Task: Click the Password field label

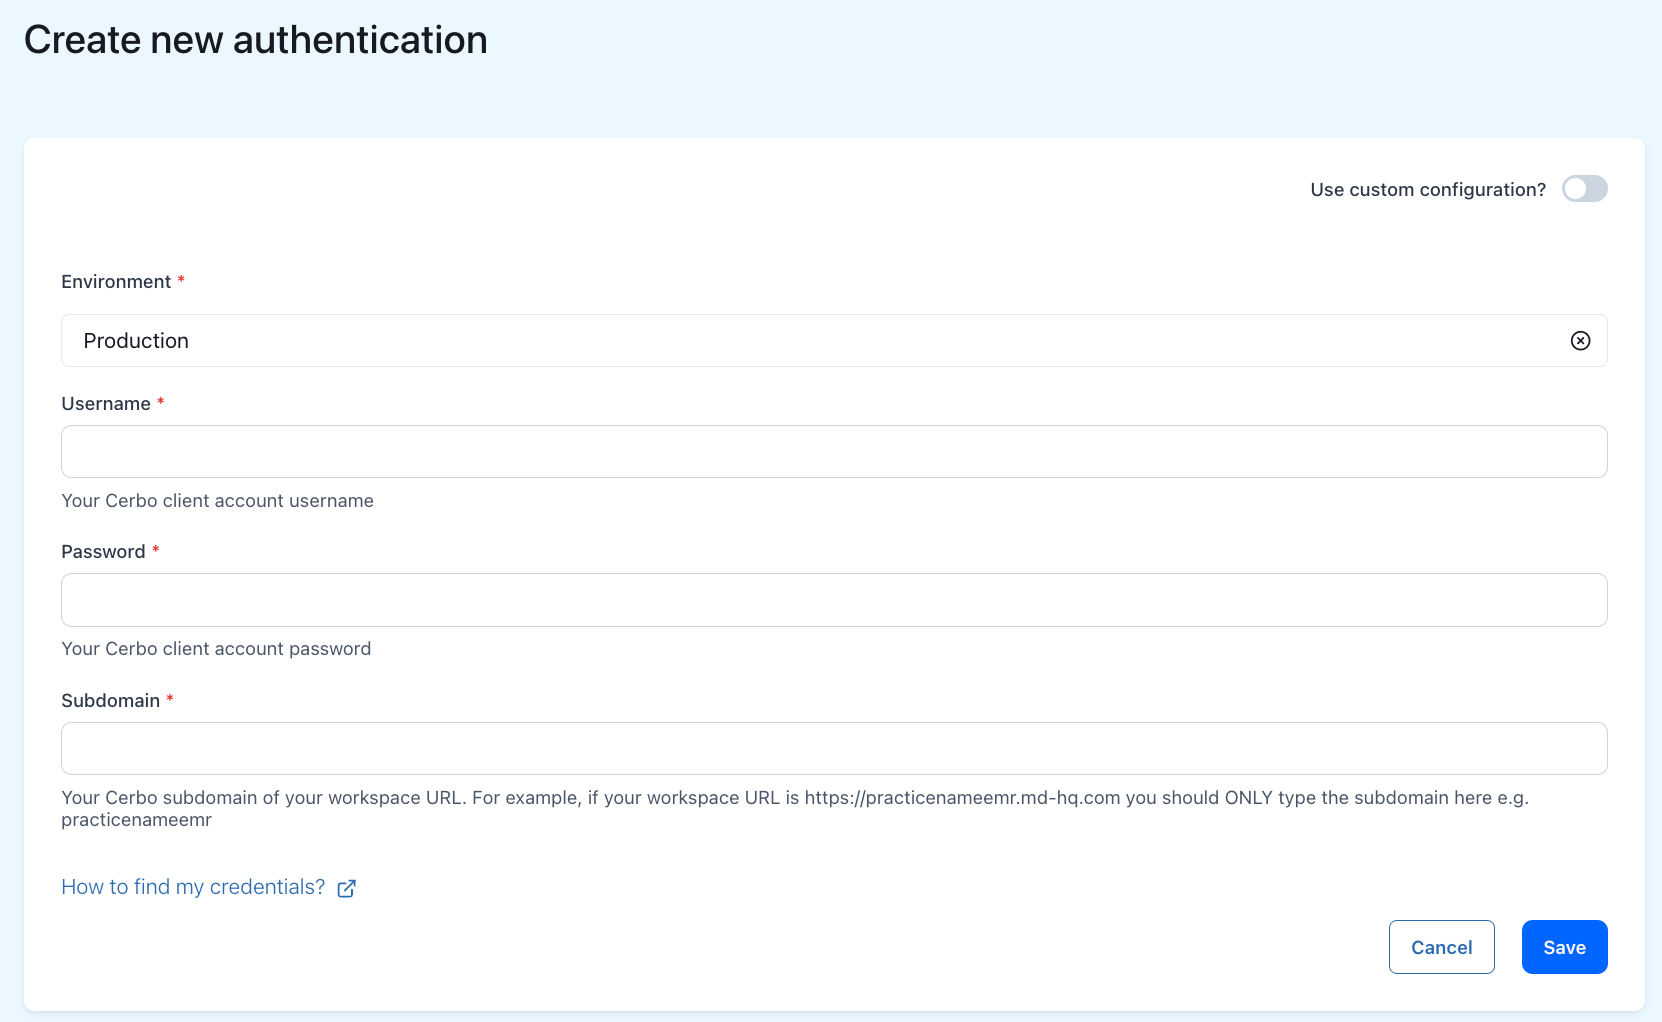Action: [103, 552]
